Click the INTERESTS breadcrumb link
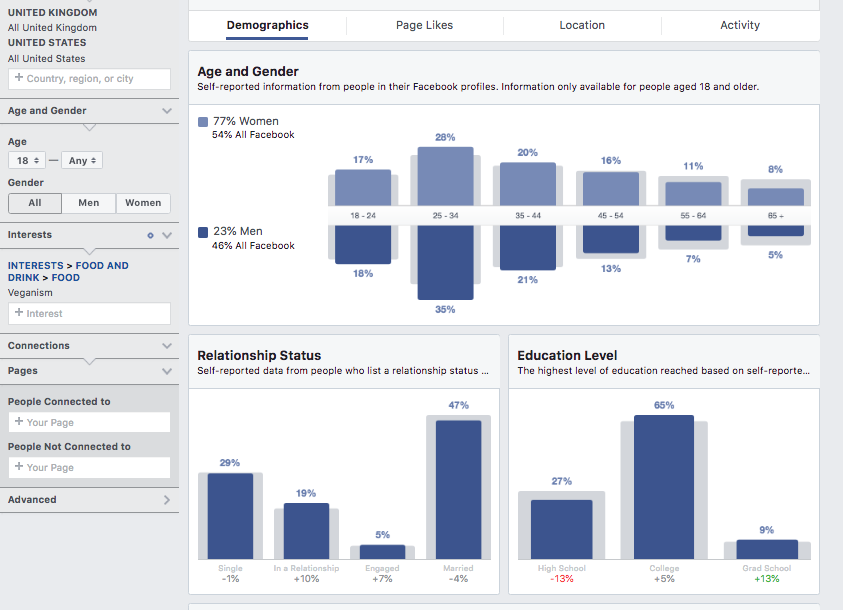843x610 pixels. [x=35, y=265]
